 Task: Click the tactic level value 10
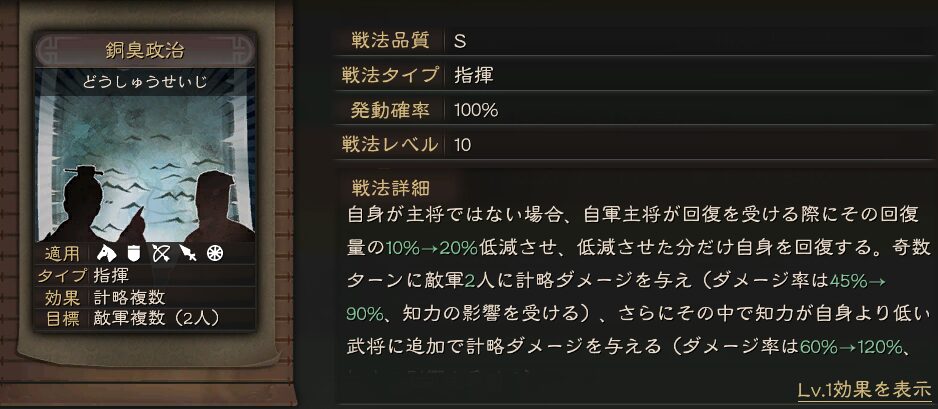point(462,145)
